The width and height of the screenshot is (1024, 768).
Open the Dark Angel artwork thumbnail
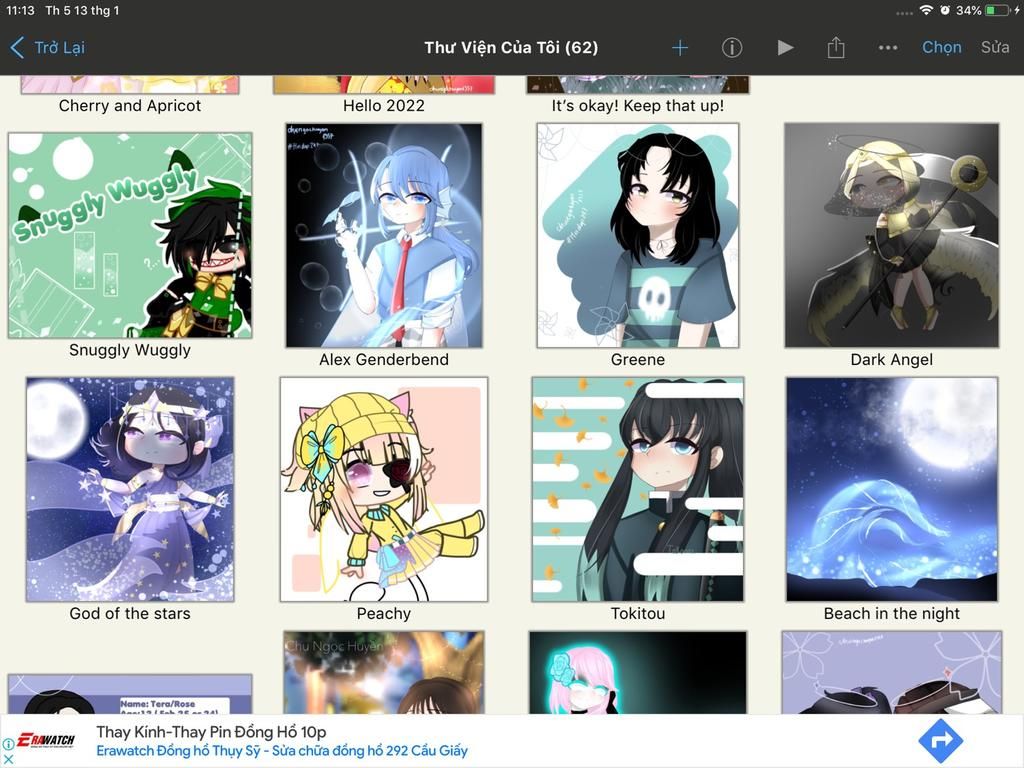pyautogui.click(x=891, y=235)
